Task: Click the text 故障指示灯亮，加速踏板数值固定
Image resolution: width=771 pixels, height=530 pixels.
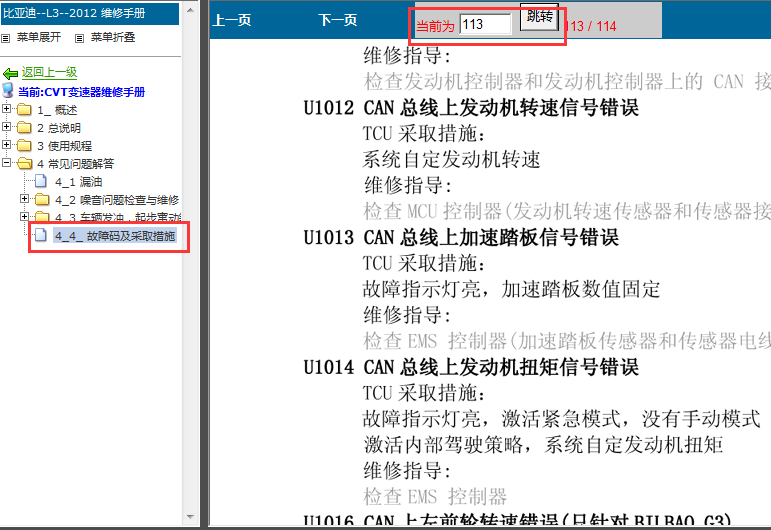Action: coord(511,289)
